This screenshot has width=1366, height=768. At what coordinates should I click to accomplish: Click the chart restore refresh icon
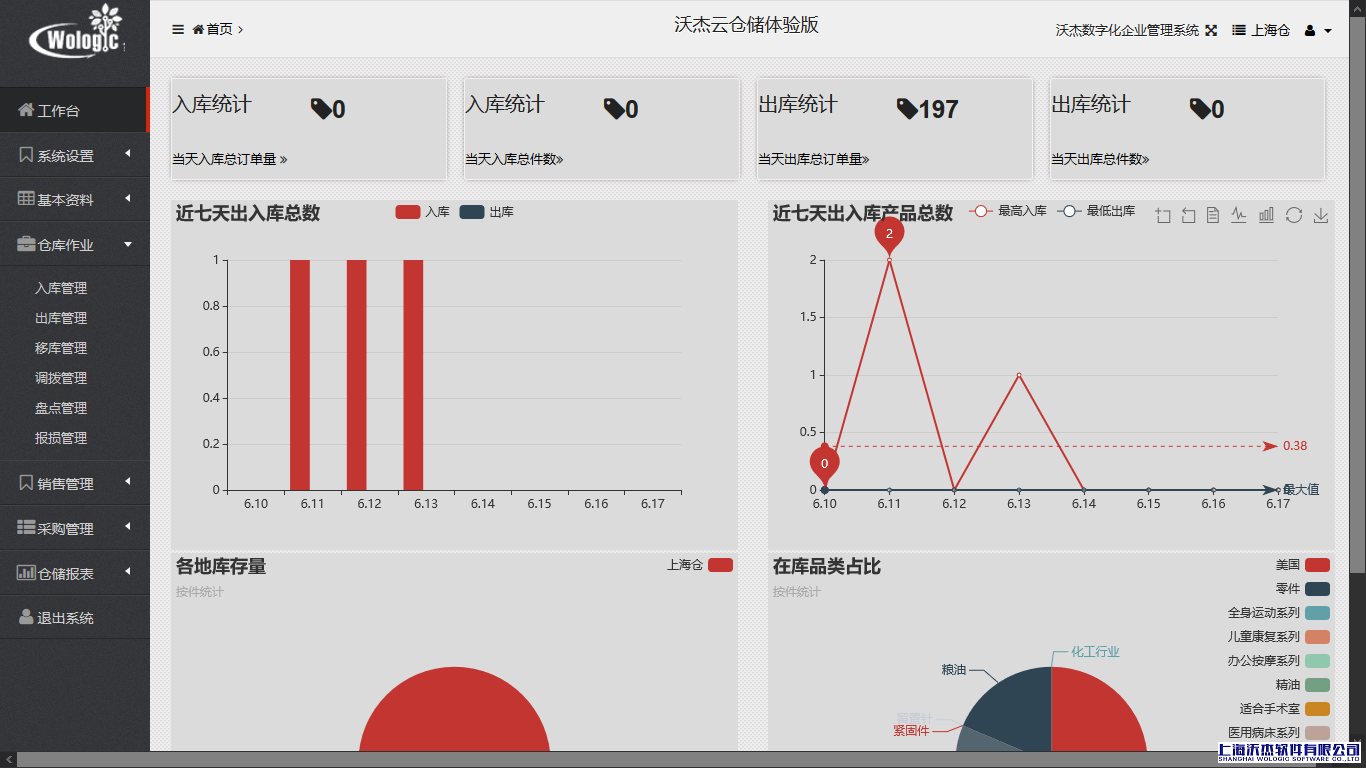1294,215
